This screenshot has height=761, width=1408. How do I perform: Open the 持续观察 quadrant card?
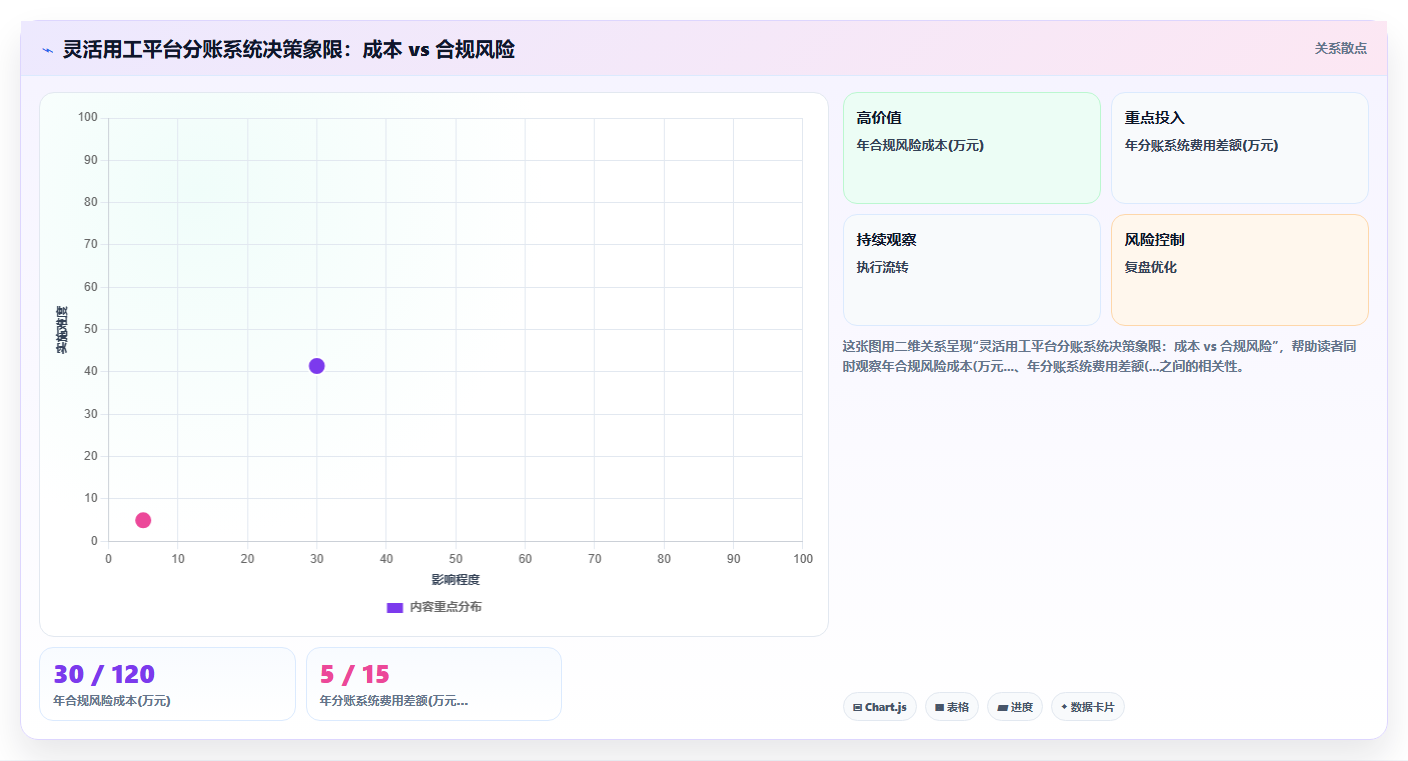972,270
